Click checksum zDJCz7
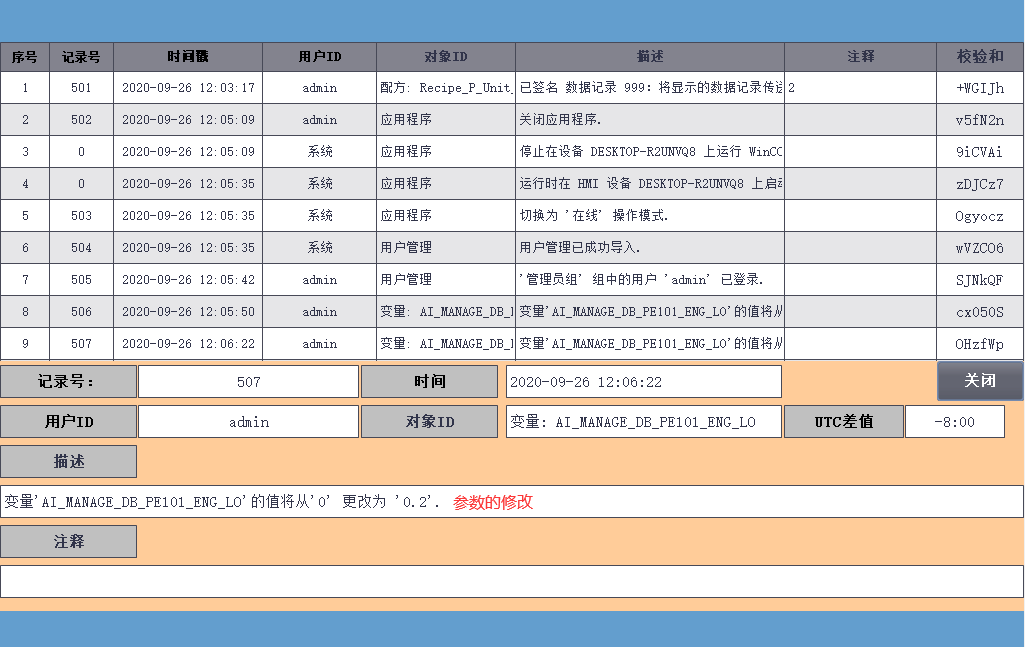 pyautogui.click(x=980, y=184)
